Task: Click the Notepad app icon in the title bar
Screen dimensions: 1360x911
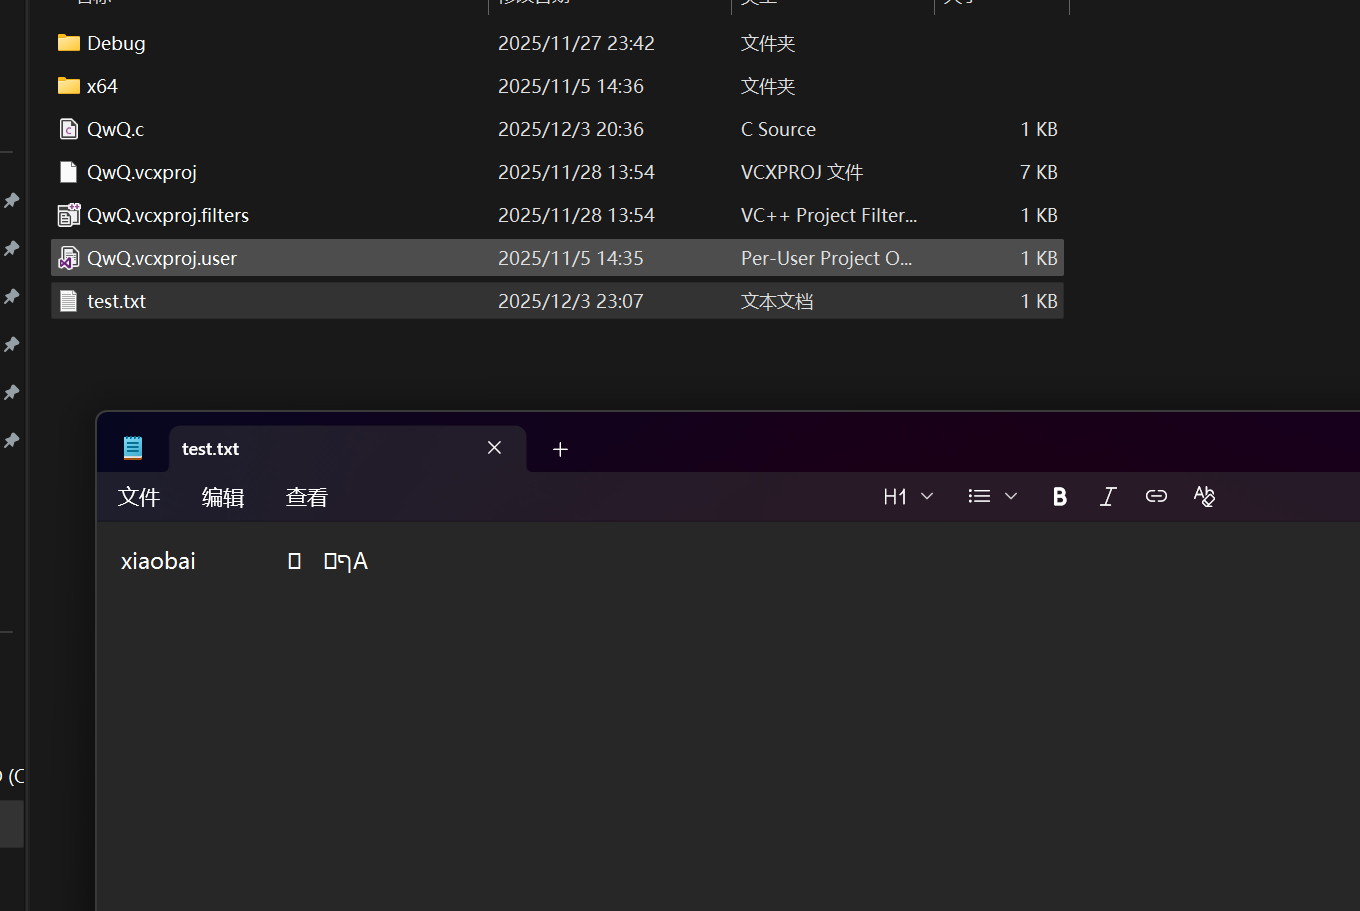Action: click(133, 448)
